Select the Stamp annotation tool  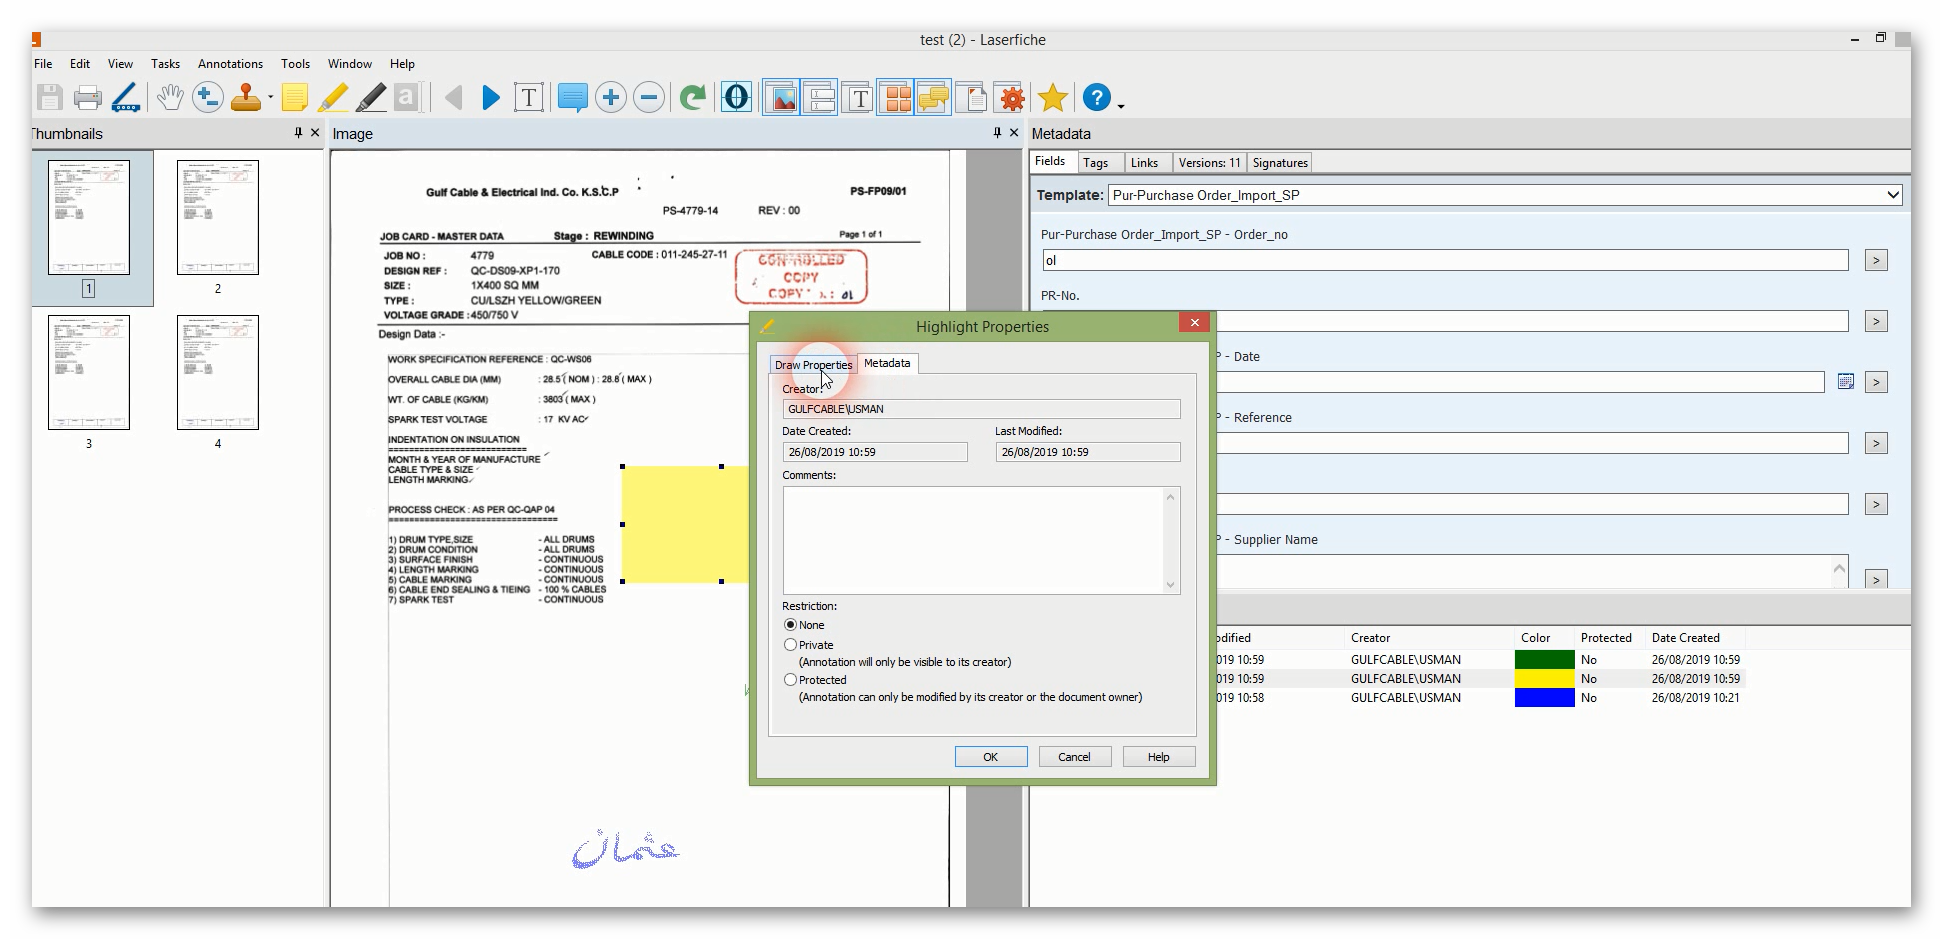point(245,98)
